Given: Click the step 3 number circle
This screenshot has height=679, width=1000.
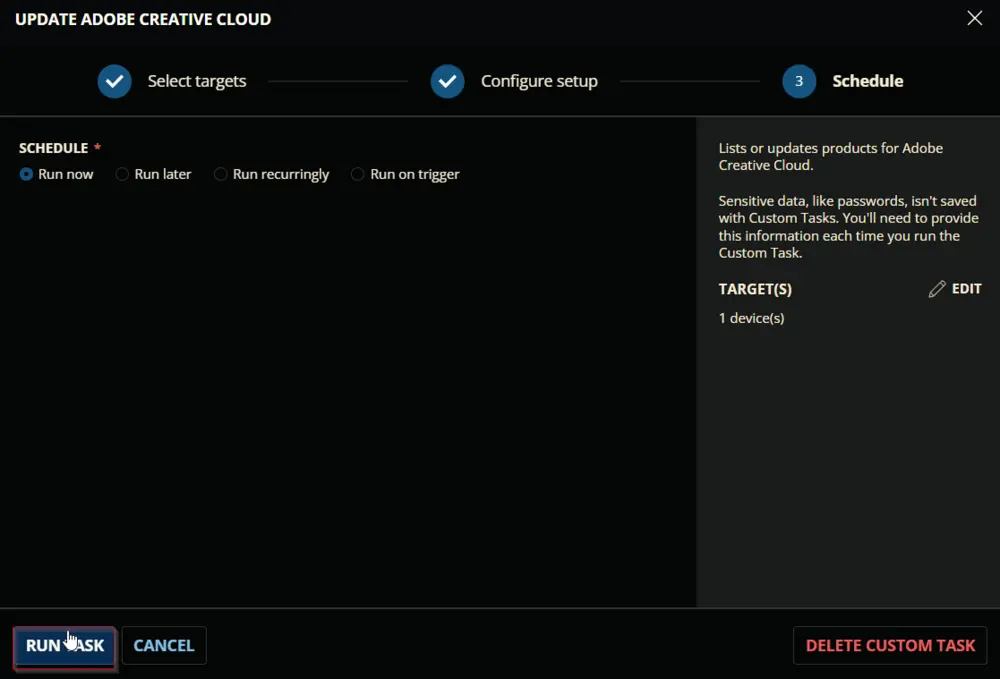Looking at the screenshot, I should [x=799, y=81].
